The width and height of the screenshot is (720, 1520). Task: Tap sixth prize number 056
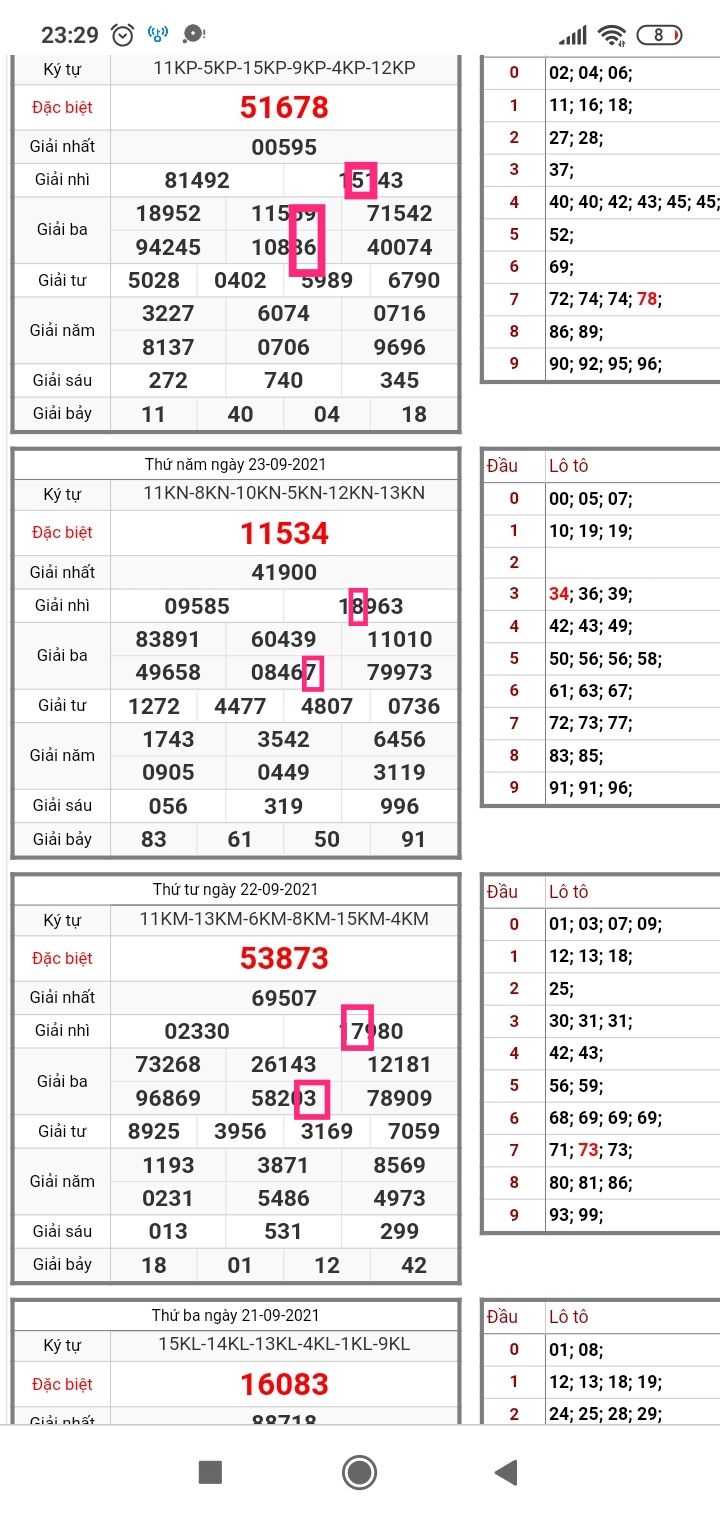tap(168, 806)
